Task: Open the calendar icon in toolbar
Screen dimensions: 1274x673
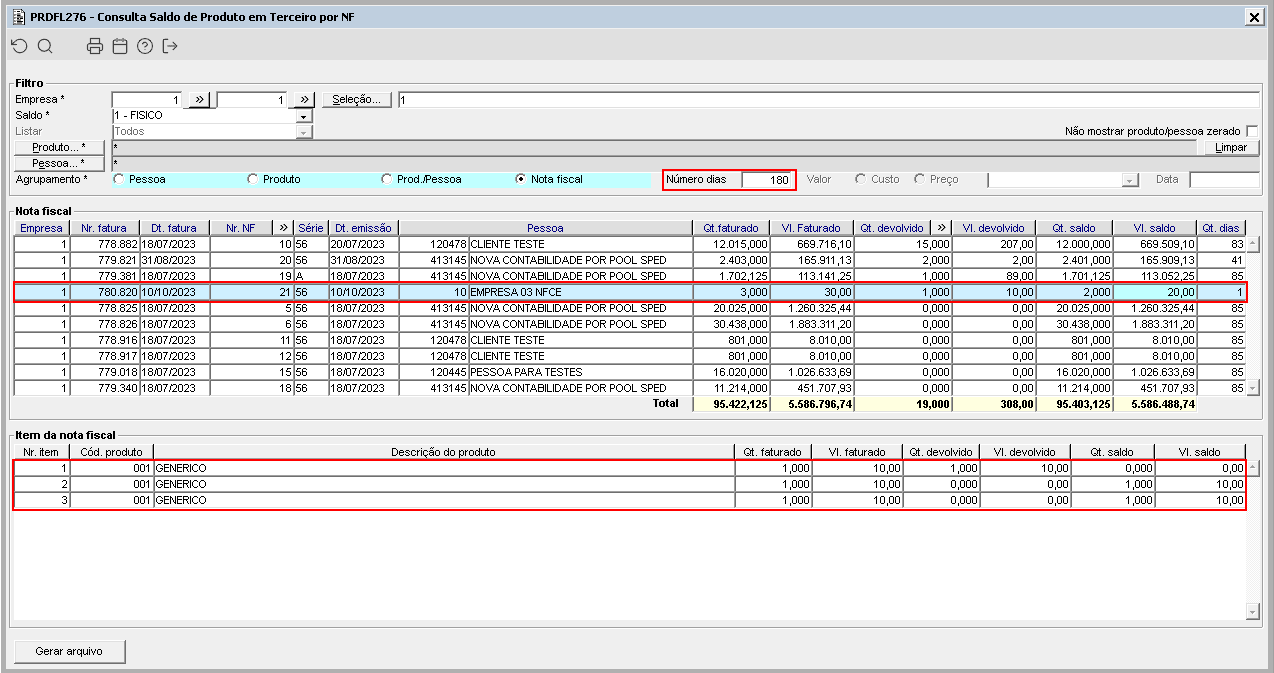Action: (x=120, y=46)
